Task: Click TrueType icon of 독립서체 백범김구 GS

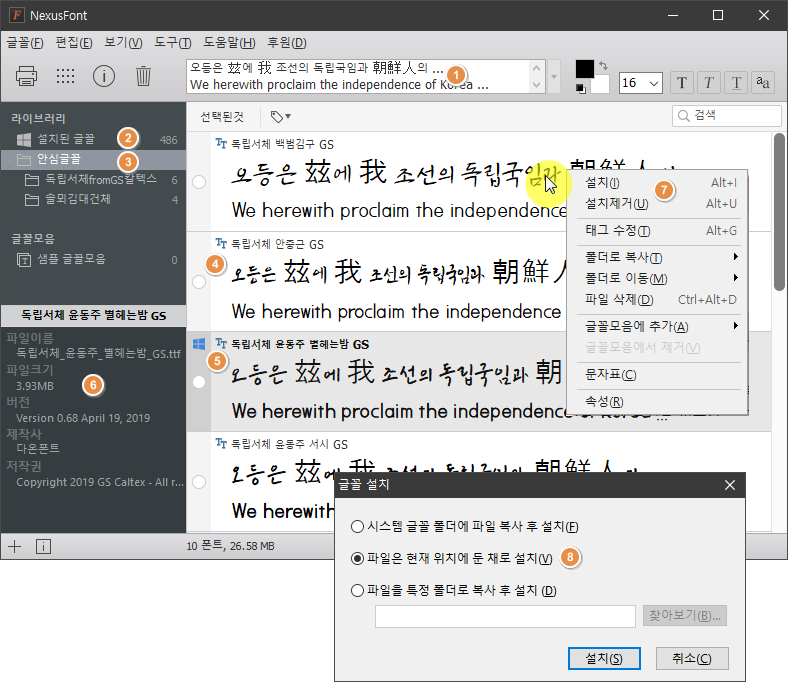Action: [x=221, y=144]
